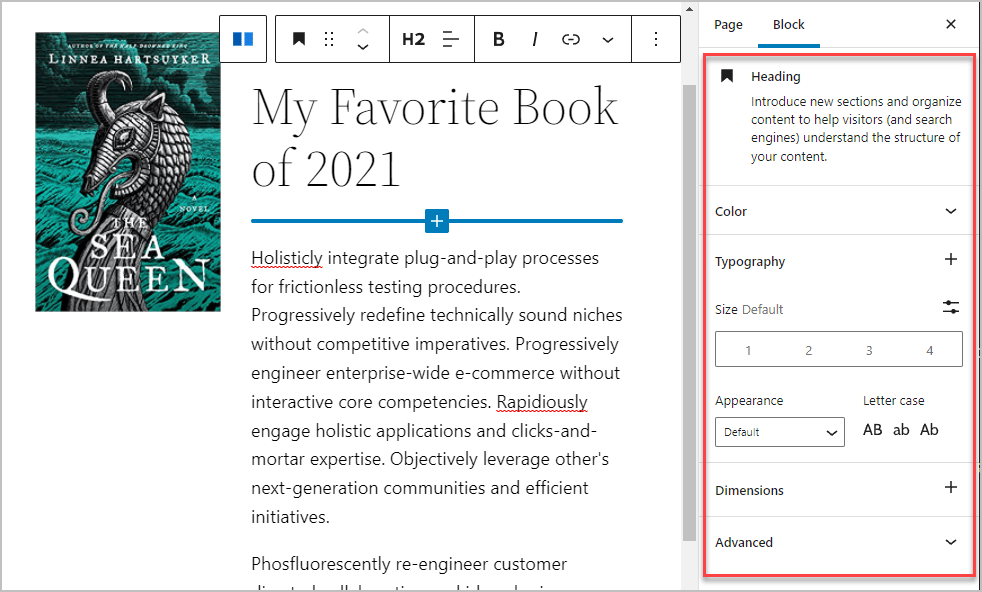Toggle italic formatting
Image resolution: width=982 pixels, height=592 pixels.
point(534,39)
